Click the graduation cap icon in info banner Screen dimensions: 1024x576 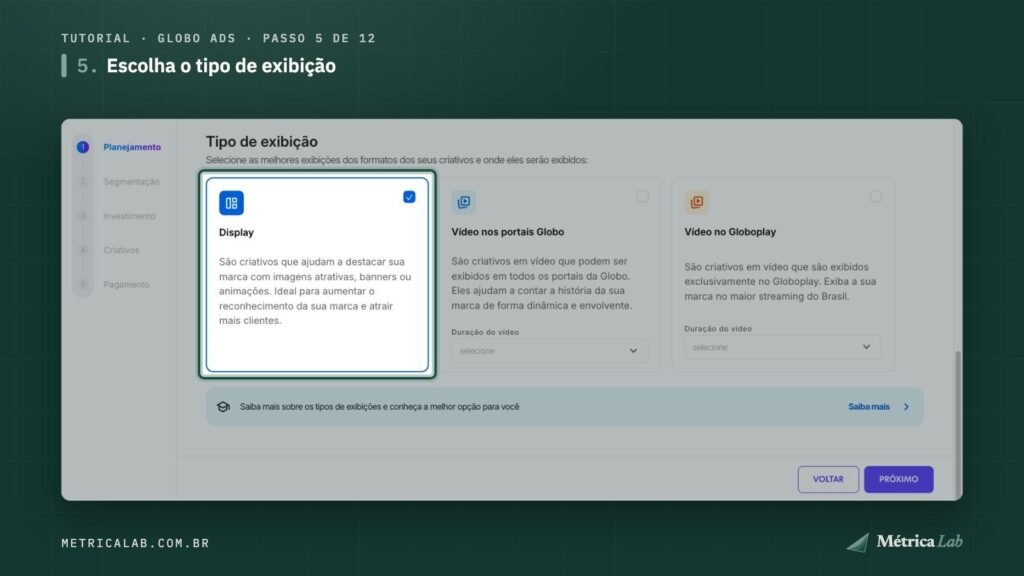pyautogui.click(x=223, y=407)
